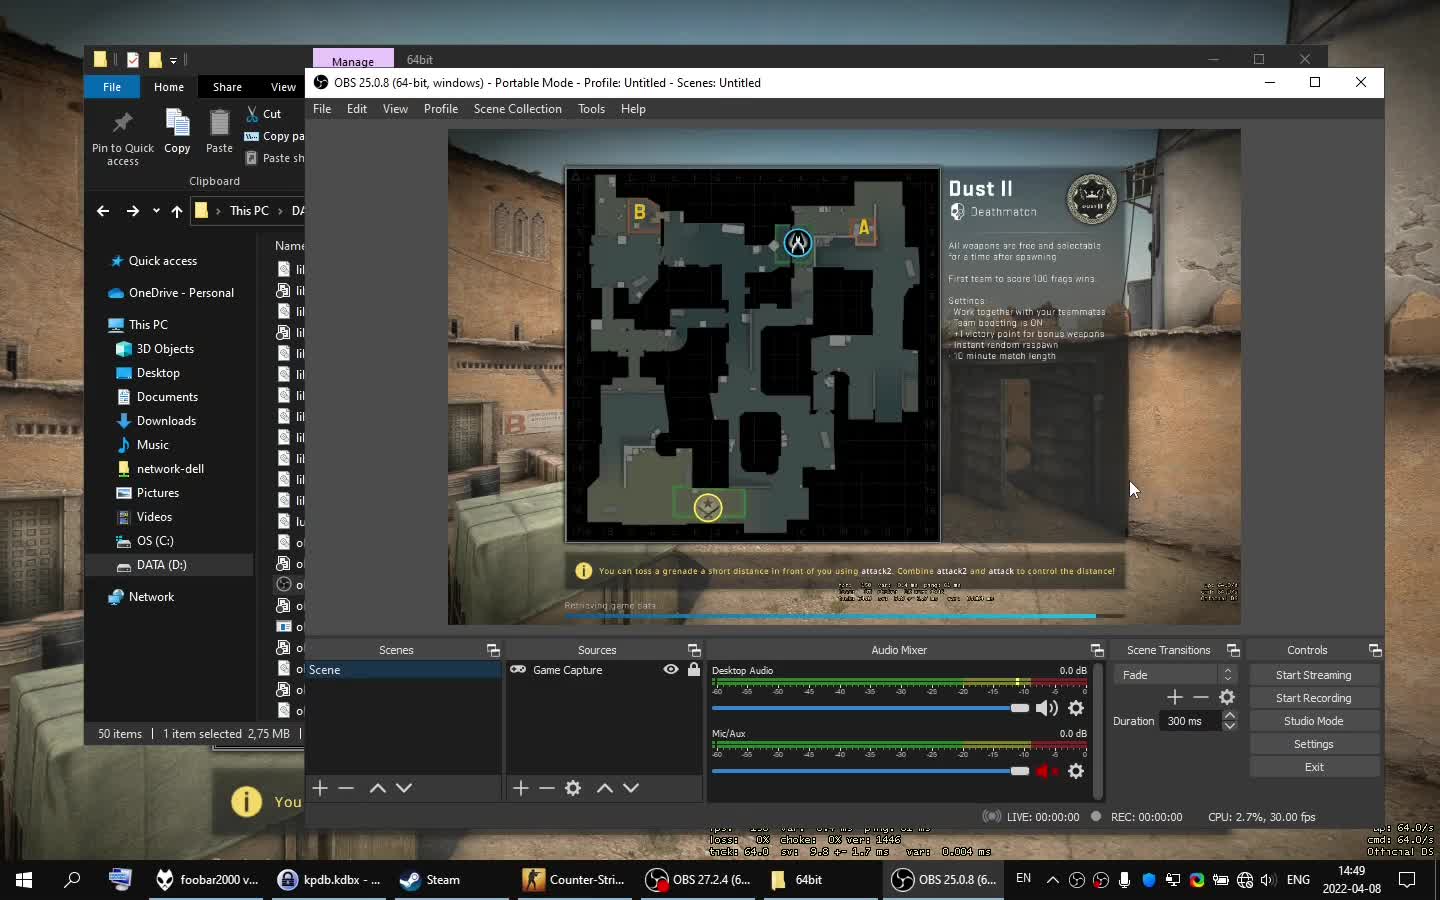This screenshot has width=1440, height=900.
Task: Pin to Quick access in Explorer
Action: [x=123, y=138]
